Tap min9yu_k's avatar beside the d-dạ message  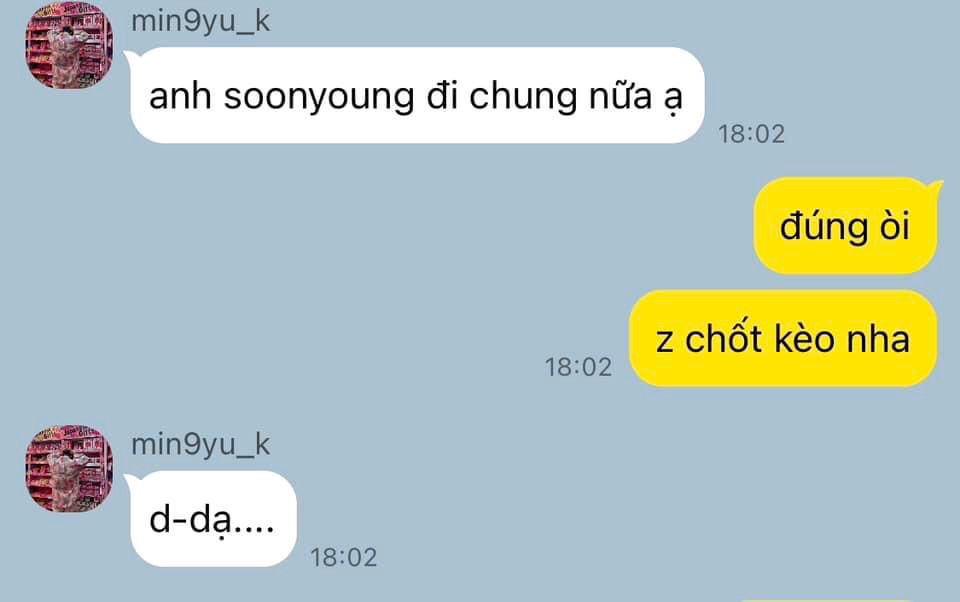(69, 468)
